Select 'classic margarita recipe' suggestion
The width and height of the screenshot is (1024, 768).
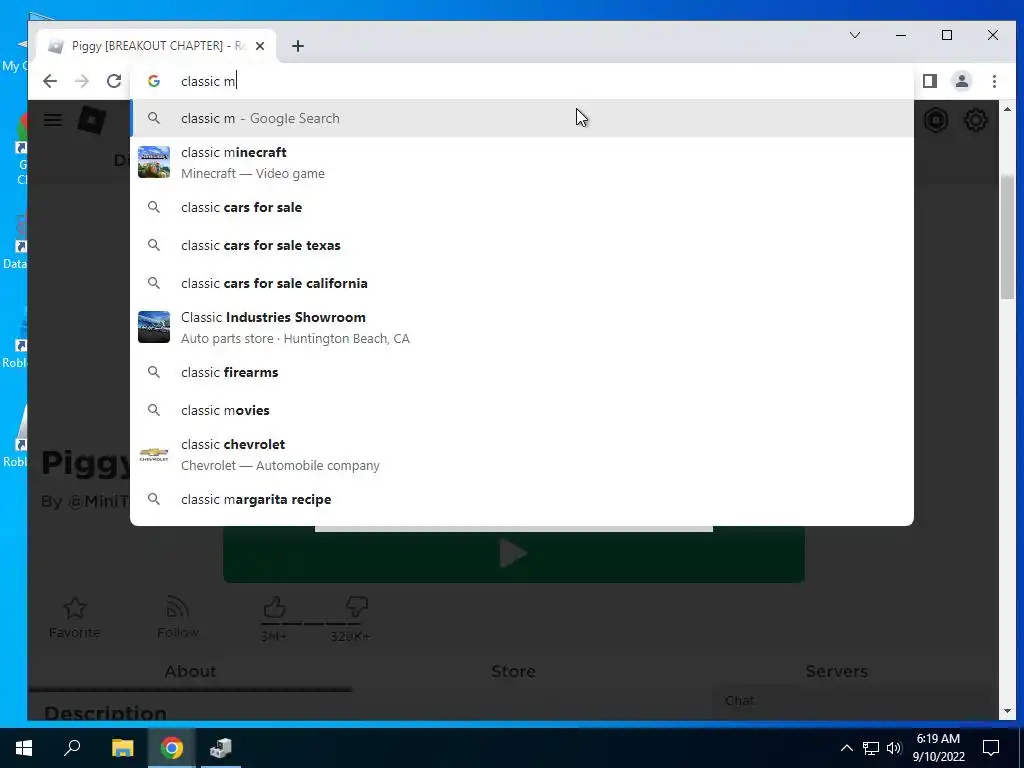[522, 499]
